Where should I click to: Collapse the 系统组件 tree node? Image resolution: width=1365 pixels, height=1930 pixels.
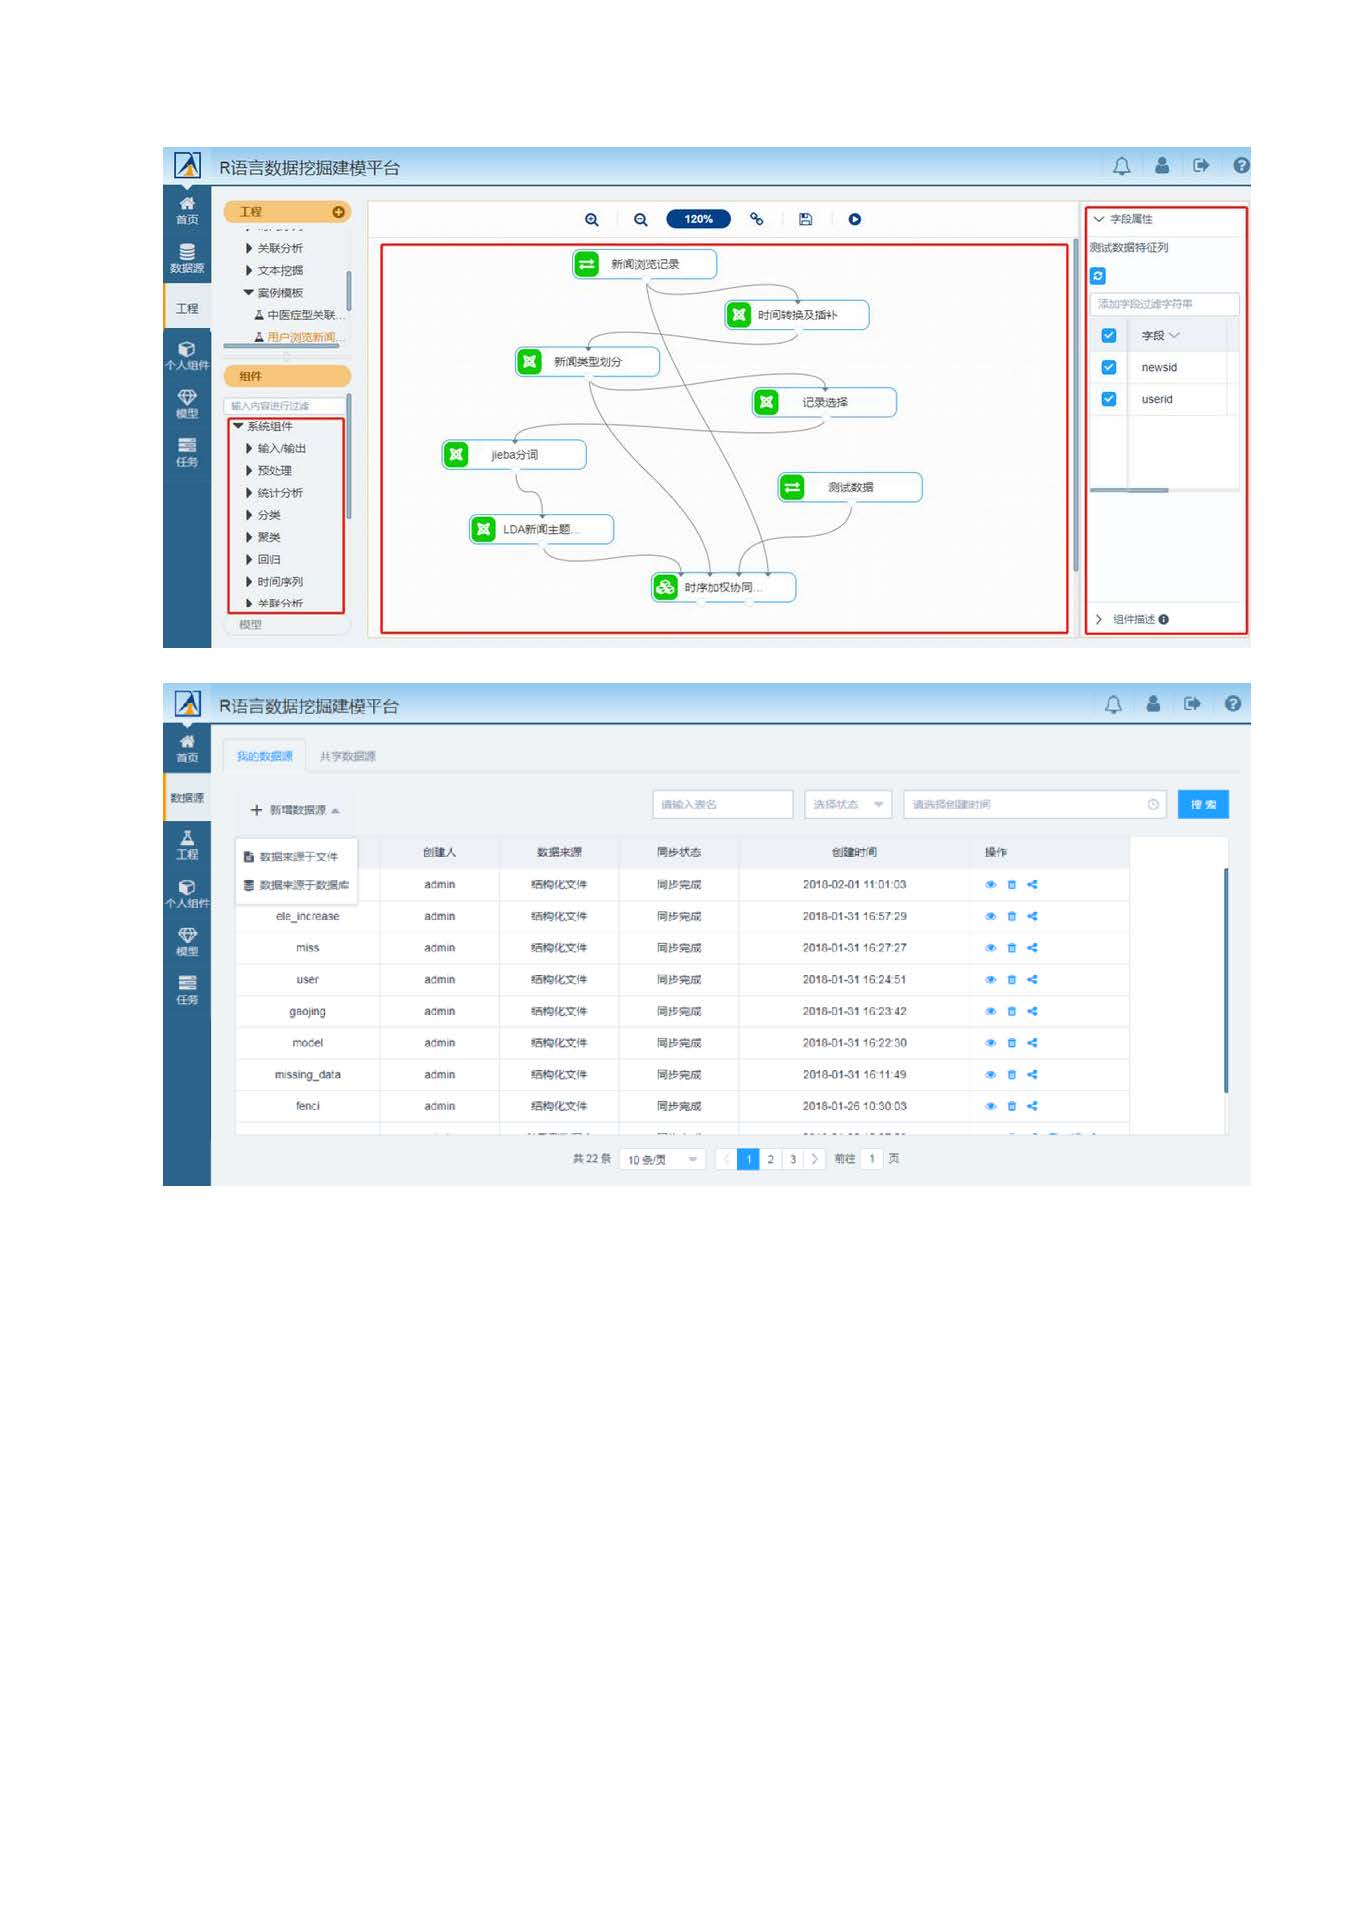click(238, 426)
